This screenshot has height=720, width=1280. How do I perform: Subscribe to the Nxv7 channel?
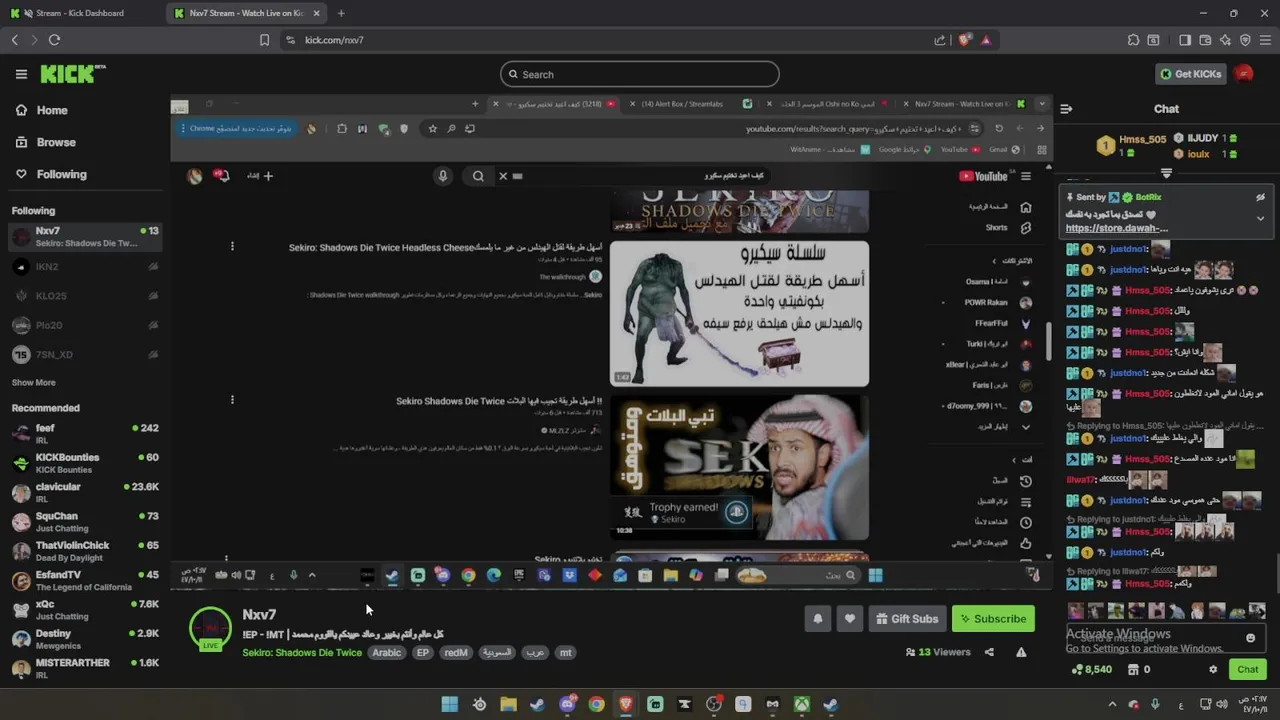(993, 619)
